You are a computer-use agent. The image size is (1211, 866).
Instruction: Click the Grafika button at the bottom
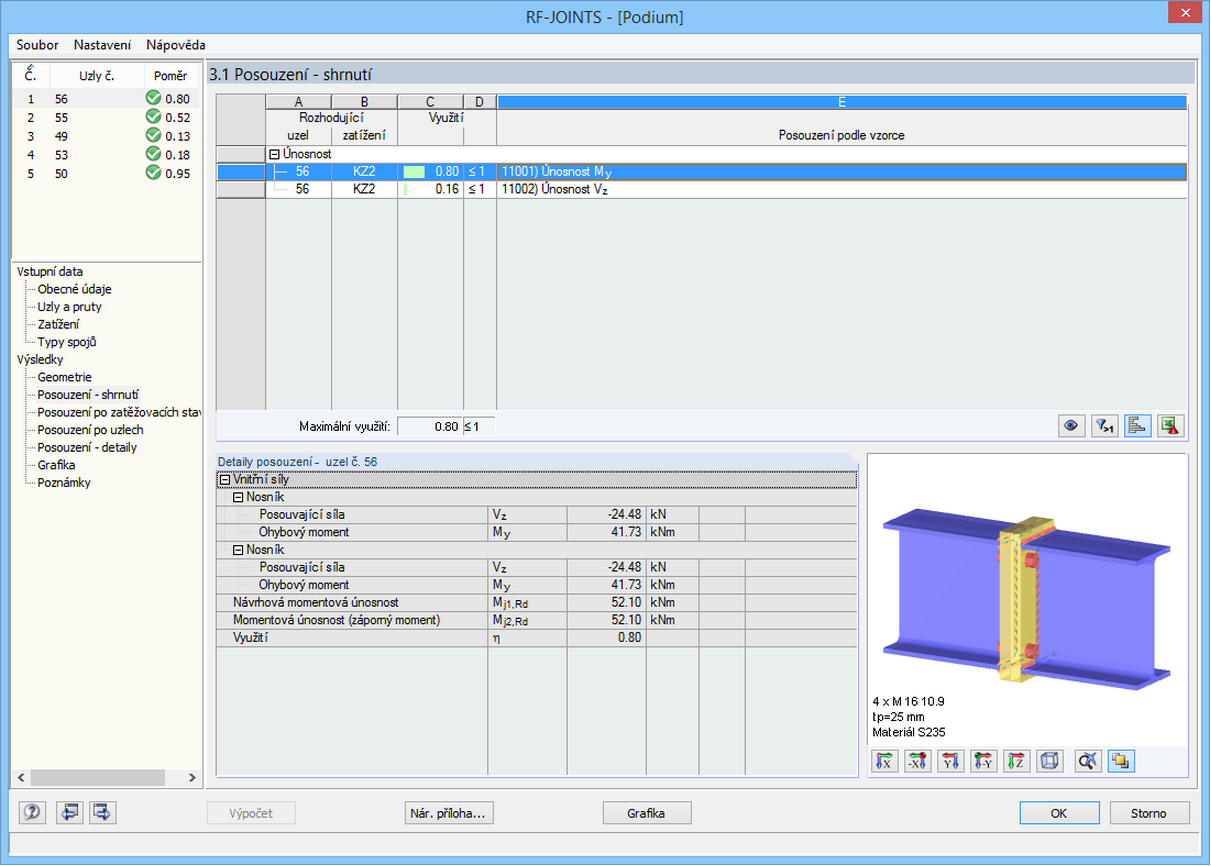click(x=646, y=813)
